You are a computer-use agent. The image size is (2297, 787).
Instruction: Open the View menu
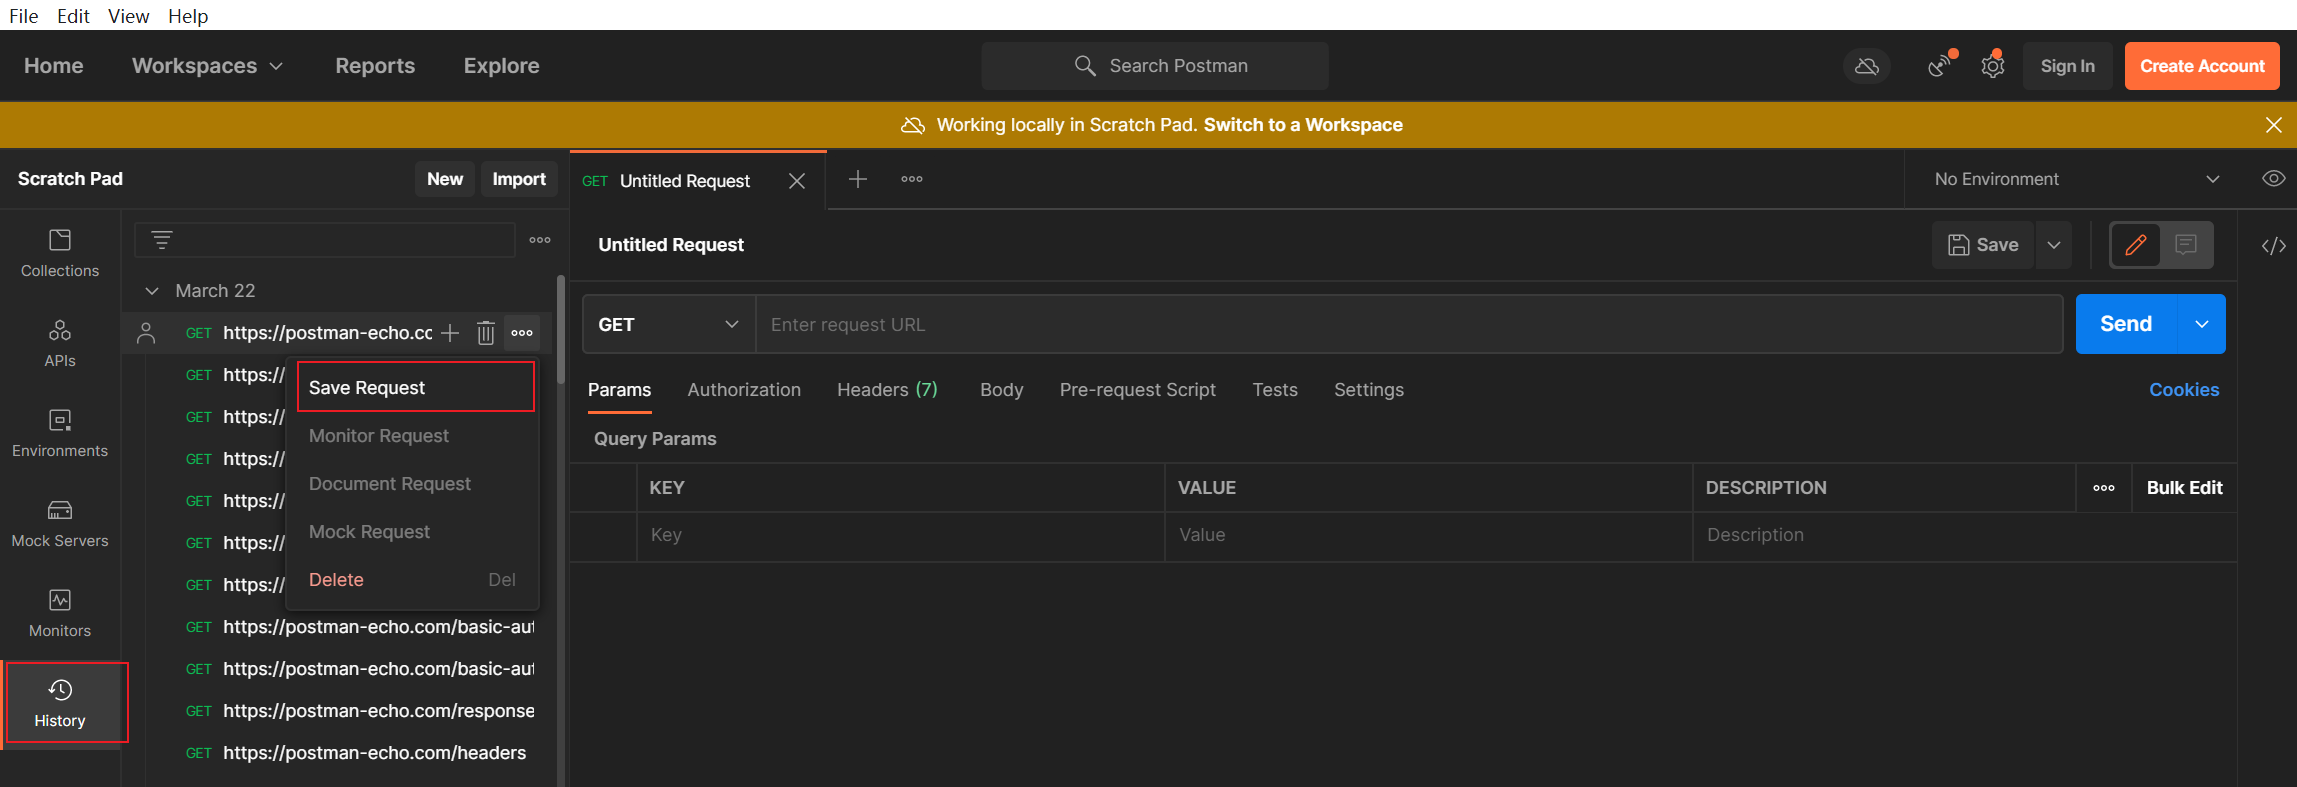128,16
